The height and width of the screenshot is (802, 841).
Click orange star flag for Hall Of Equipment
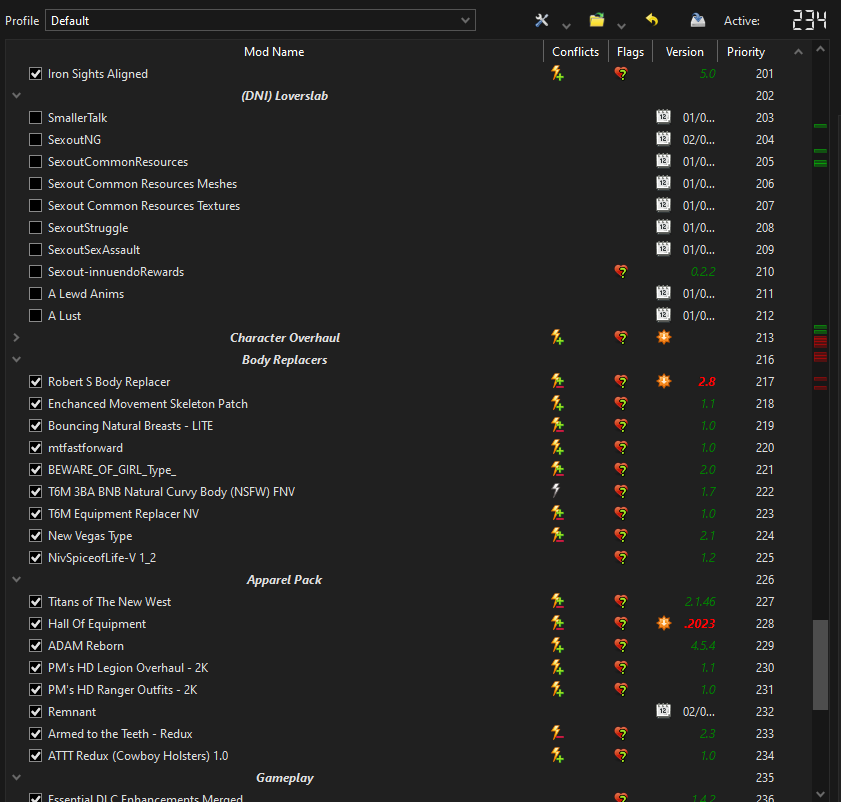(663, 623)
